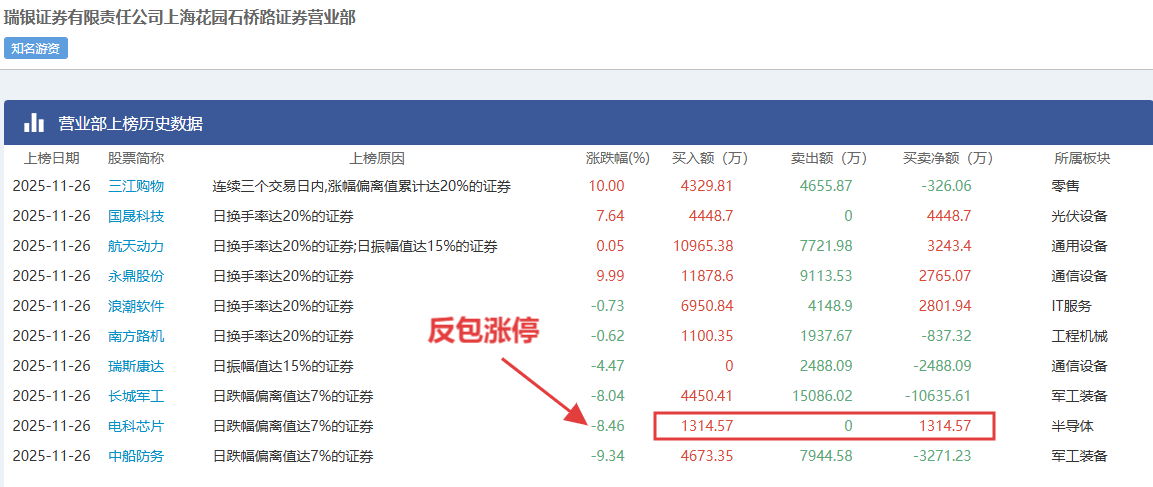Select the 瑞银证券 branch name heading
This screenshot has height=487, width=1153.
tap(180, 18)
